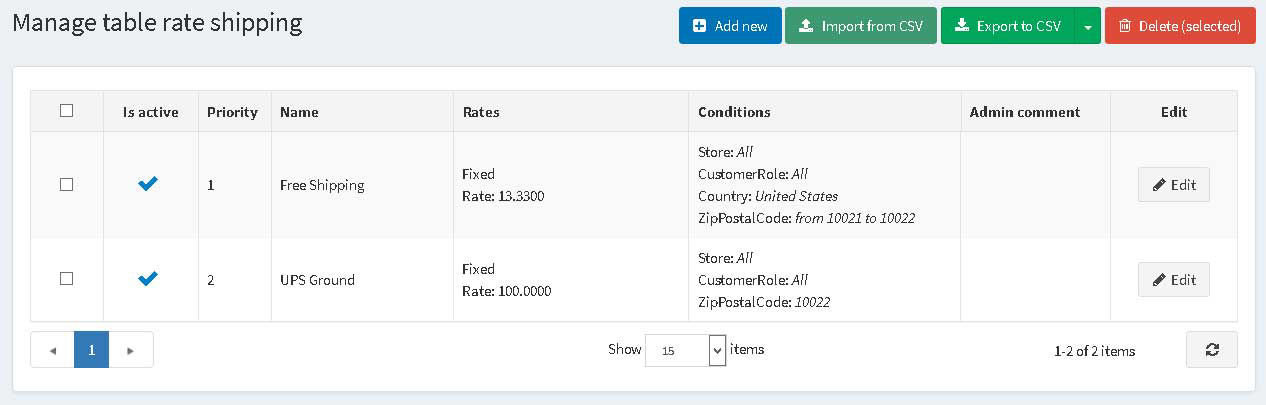Go to previous page arrow
Viewport: 1266px width, 405px height.
click(53, 350)
